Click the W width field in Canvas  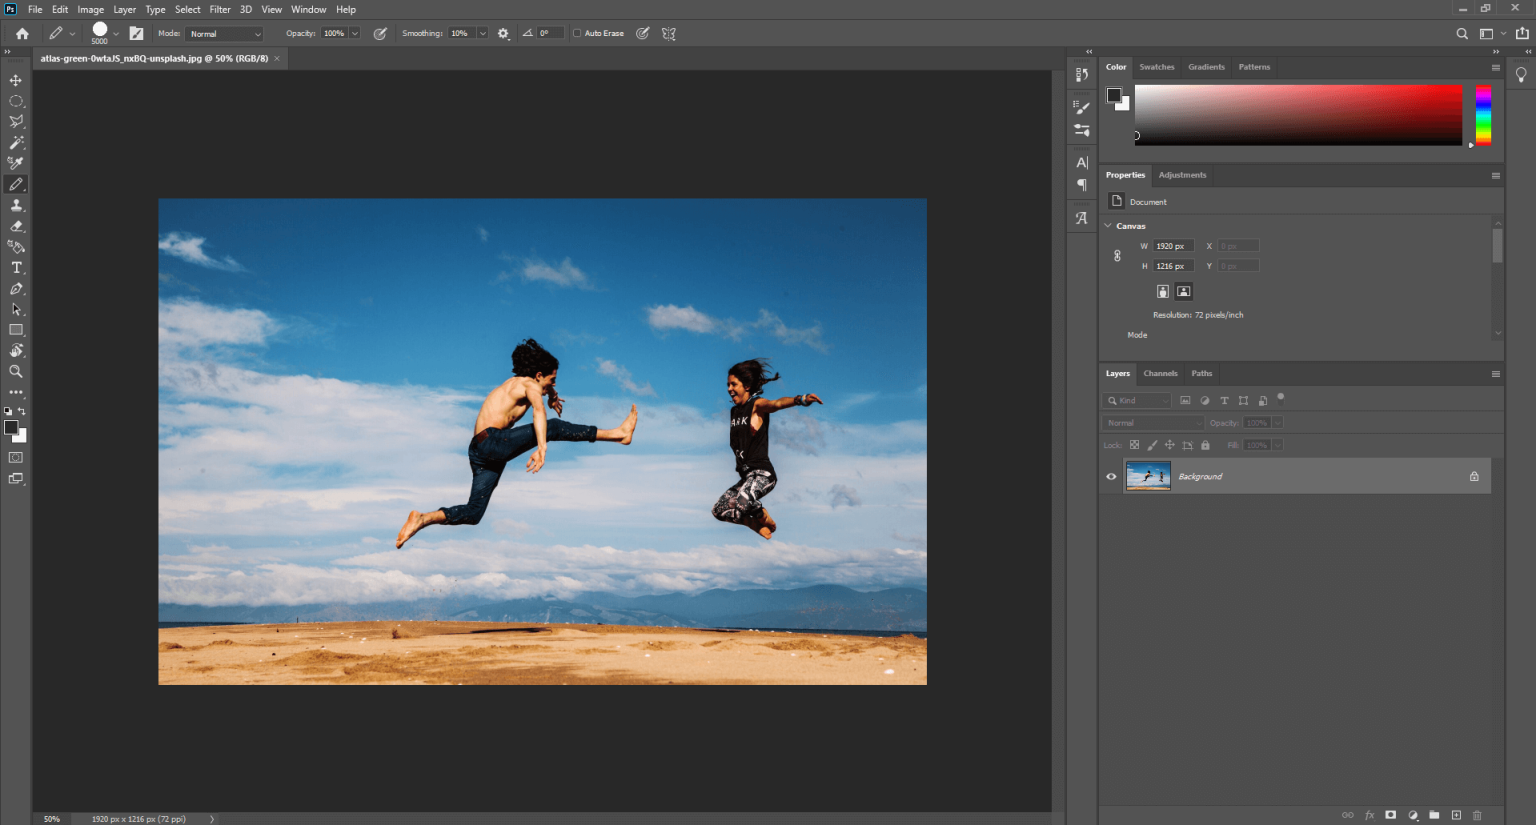click(1172, 245)
